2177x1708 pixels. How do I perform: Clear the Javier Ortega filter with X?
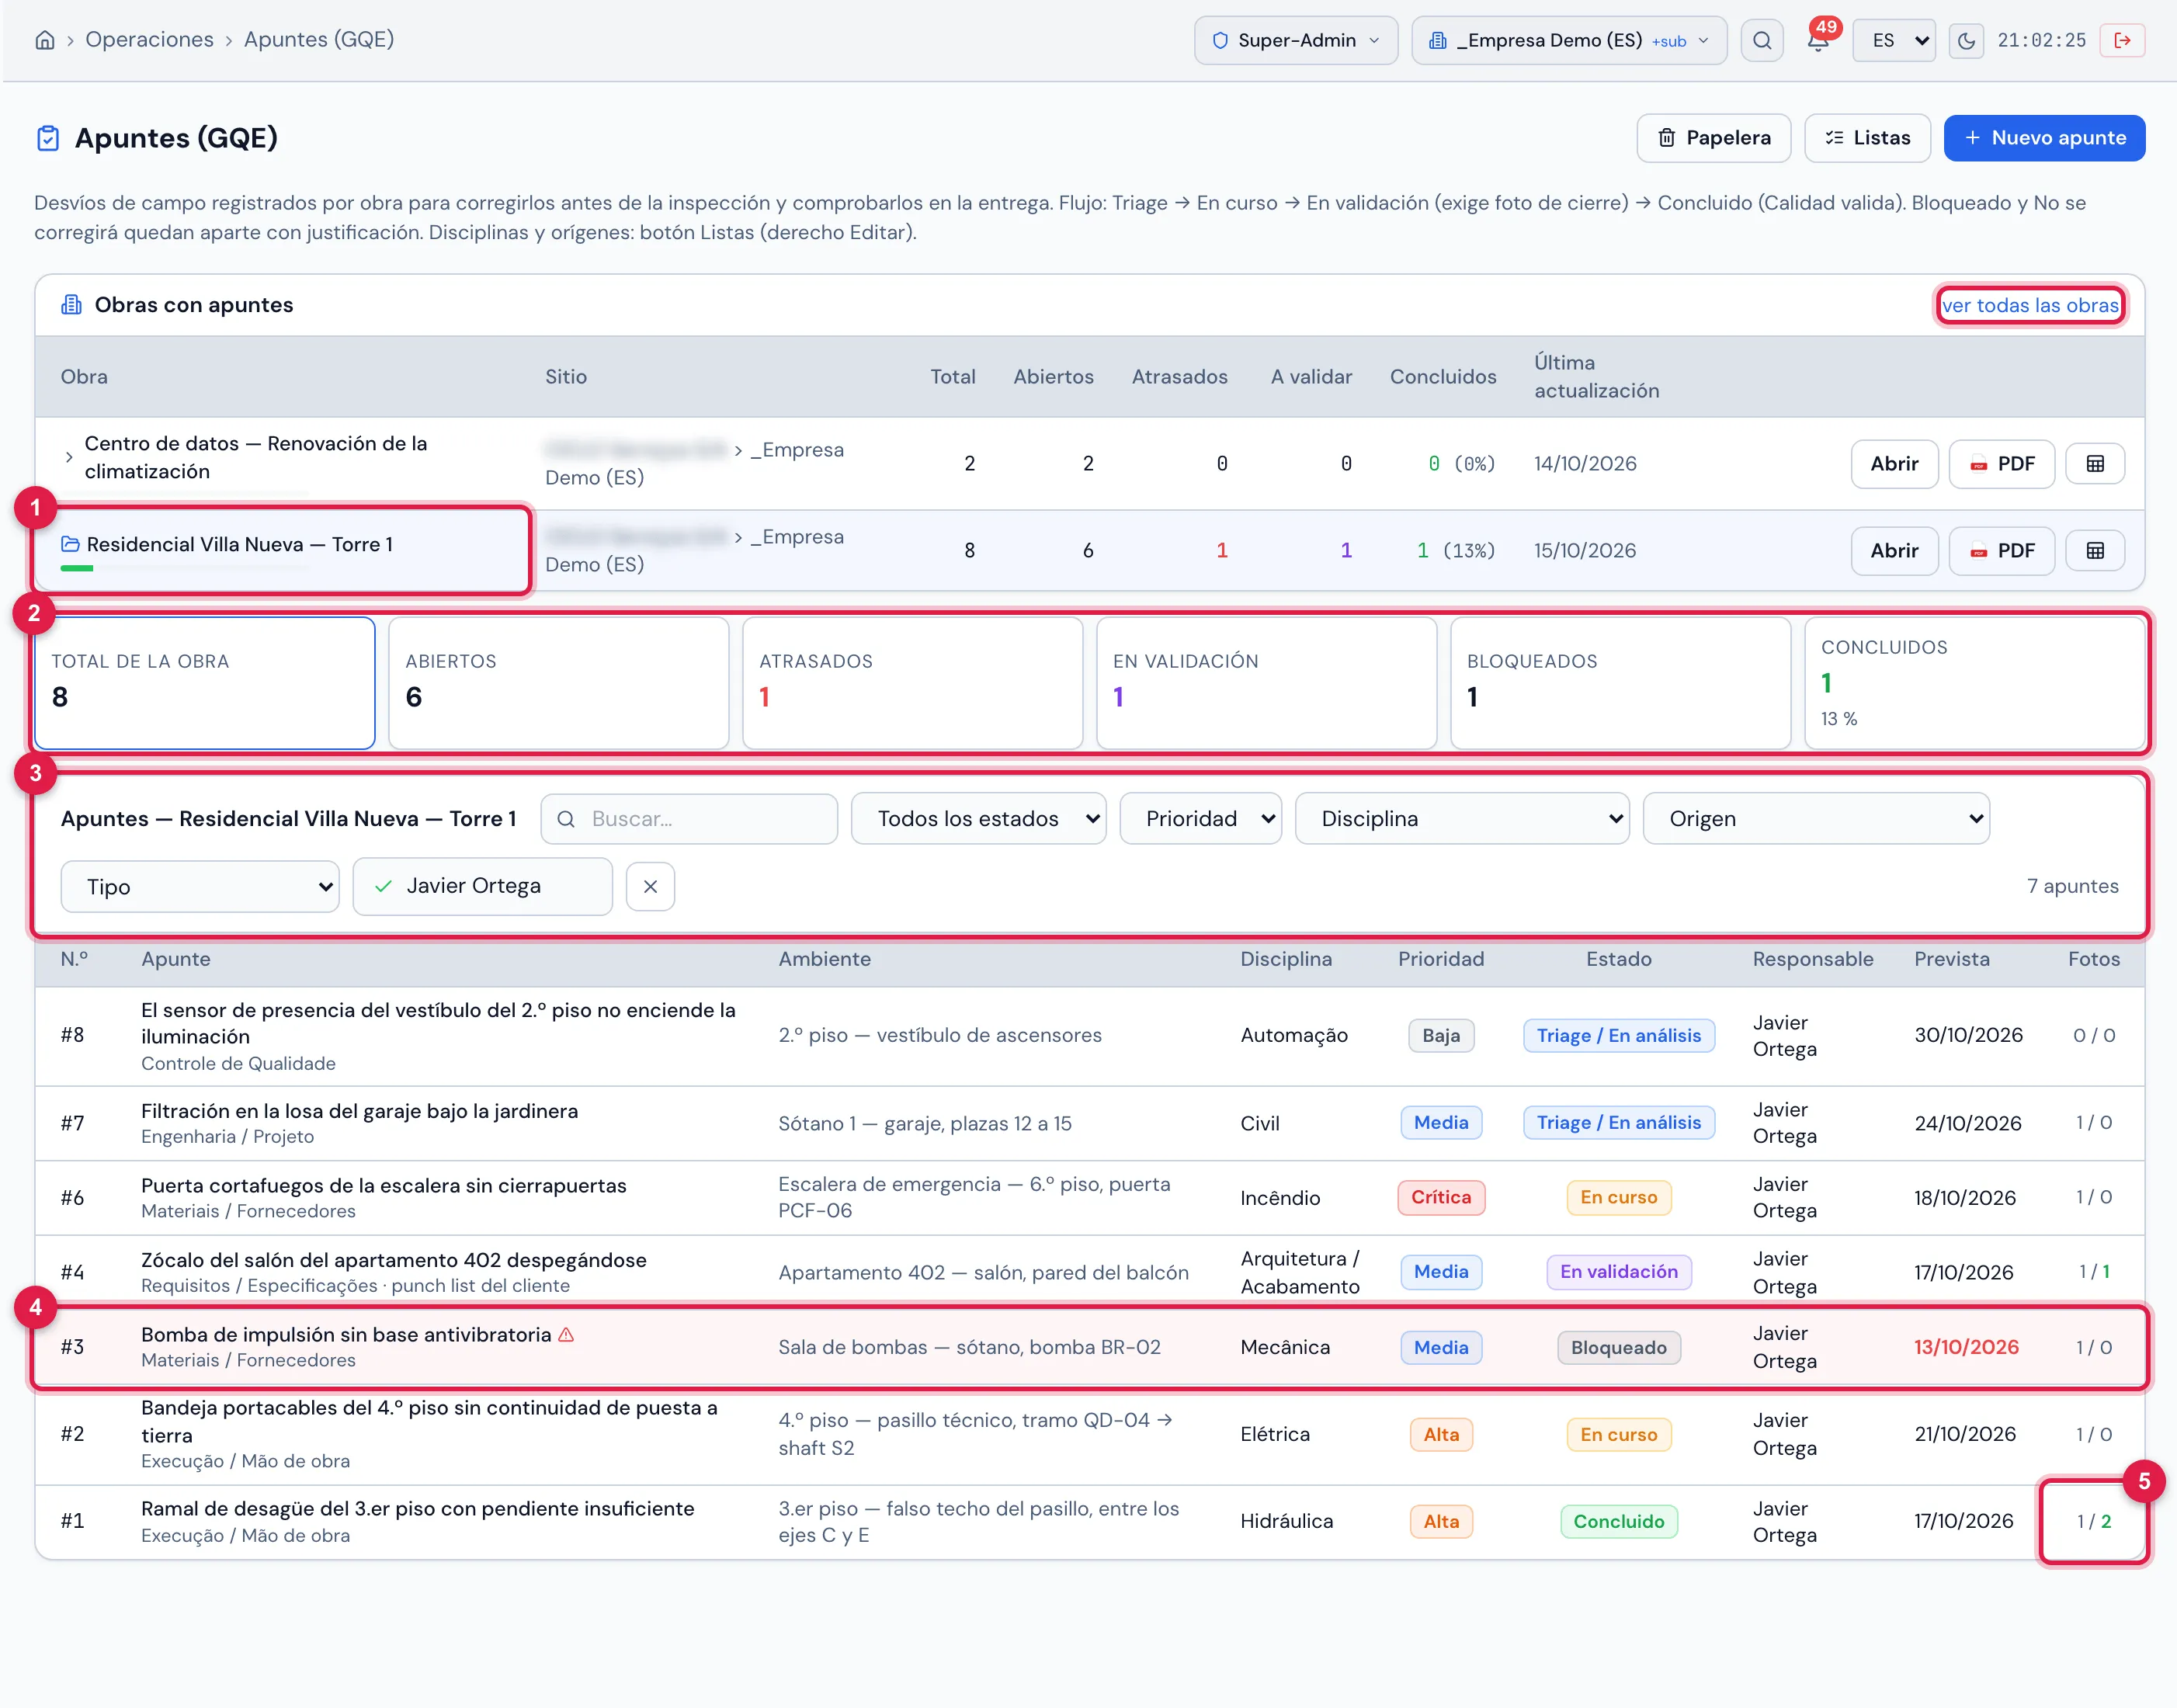(x=650, y=887)
